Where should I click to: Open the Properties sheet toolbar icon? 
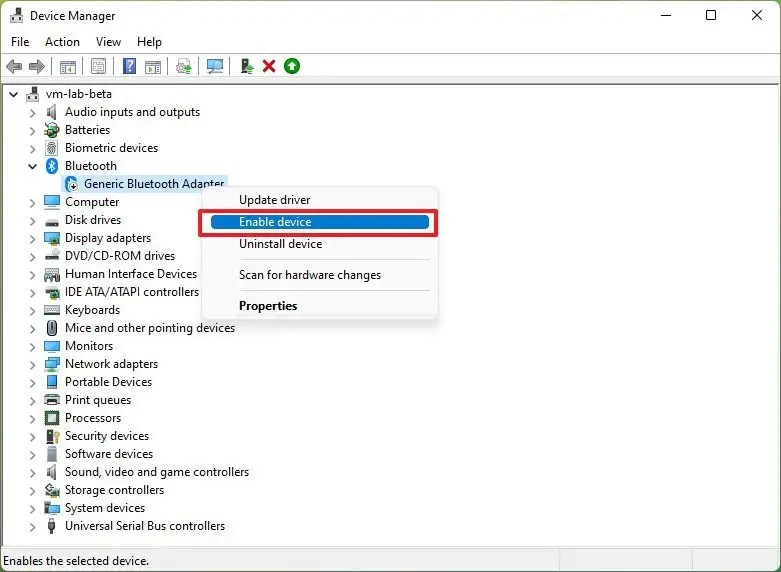point(99,66)
